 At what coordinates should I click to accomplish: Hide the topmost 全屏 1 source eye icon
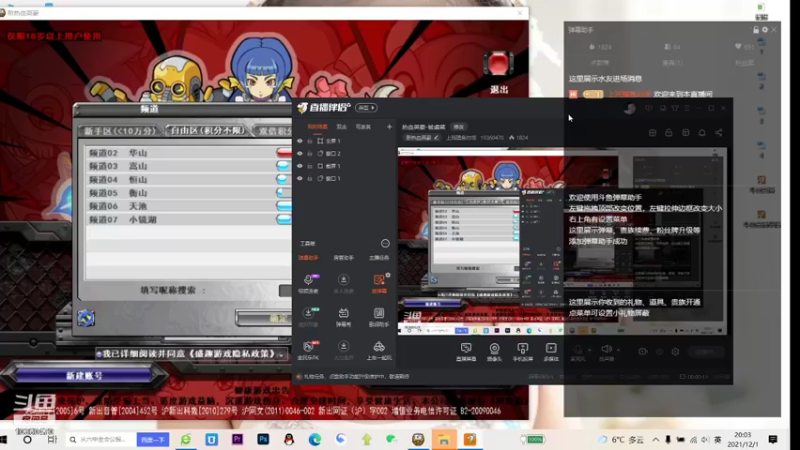coord(299,141)
